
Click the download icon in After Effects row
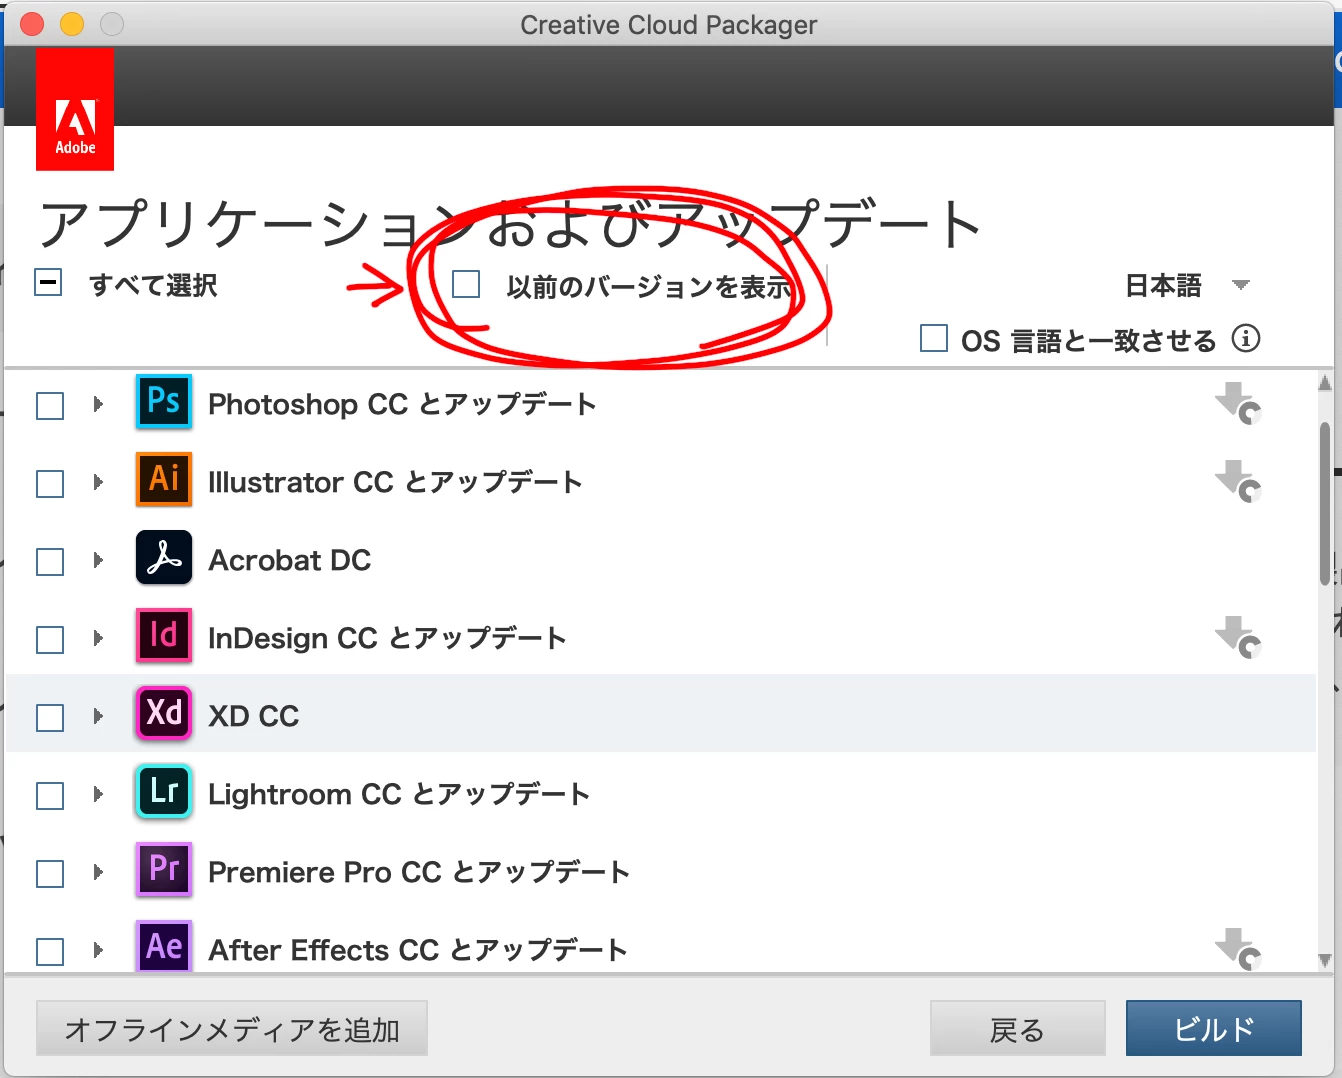(x=1238, y=949)
